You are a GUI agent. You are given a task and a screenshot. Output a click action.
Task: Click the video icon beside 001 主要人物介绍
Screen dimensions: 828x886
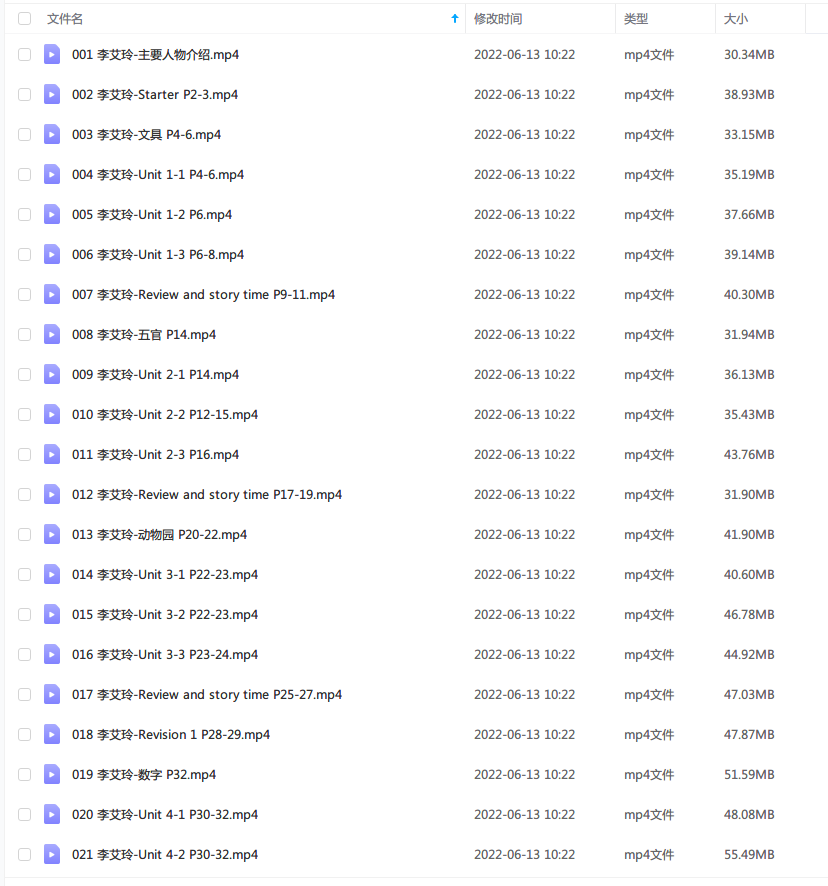(x=52, y=54)
